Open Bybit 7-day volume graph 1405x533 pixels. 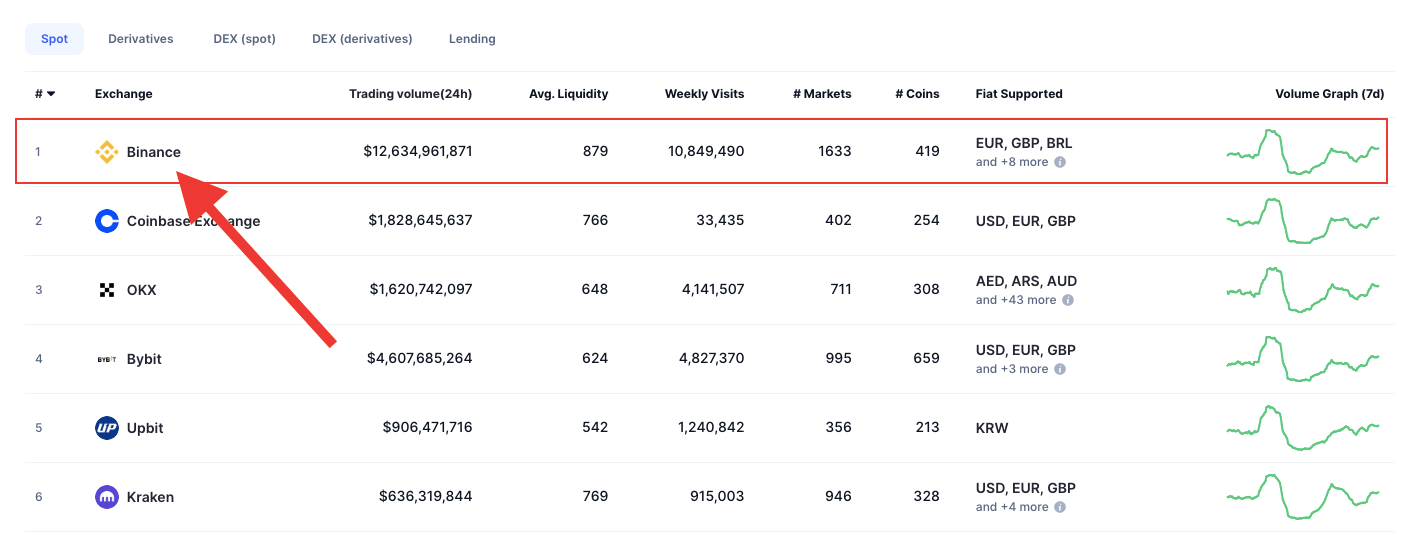click(1304, 359)
